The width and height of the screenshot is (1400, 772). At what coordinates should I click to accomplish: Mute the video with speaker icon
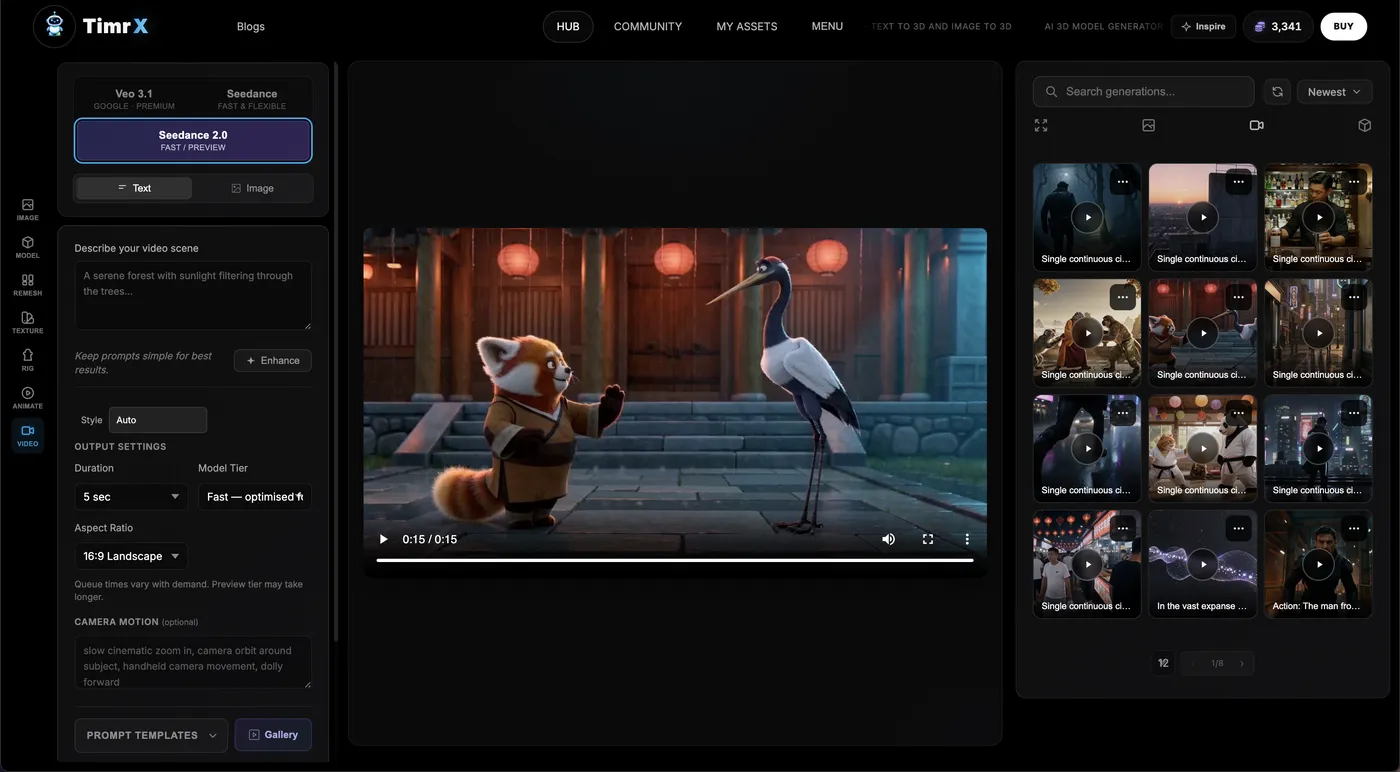[x=888, y=539]
